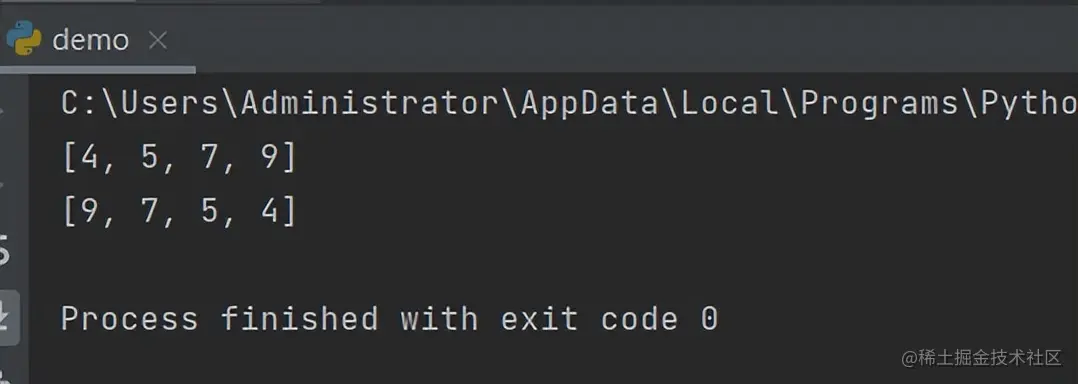Viewport: 1078px width, 384px height.
Task: Click the exit code 0 number
Action: click(x=709, y=319)
